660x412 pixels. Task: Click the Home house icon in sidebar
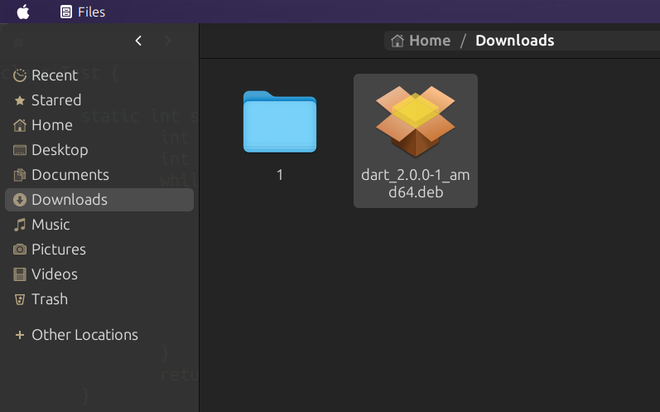pos(19,126)
